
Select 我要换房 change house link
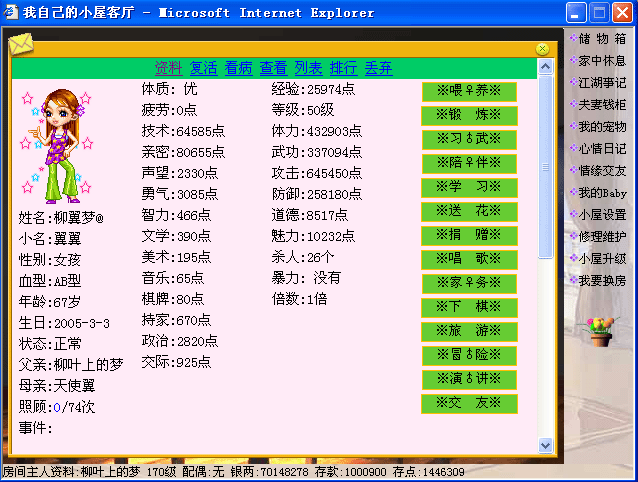(x=602, y=280)
